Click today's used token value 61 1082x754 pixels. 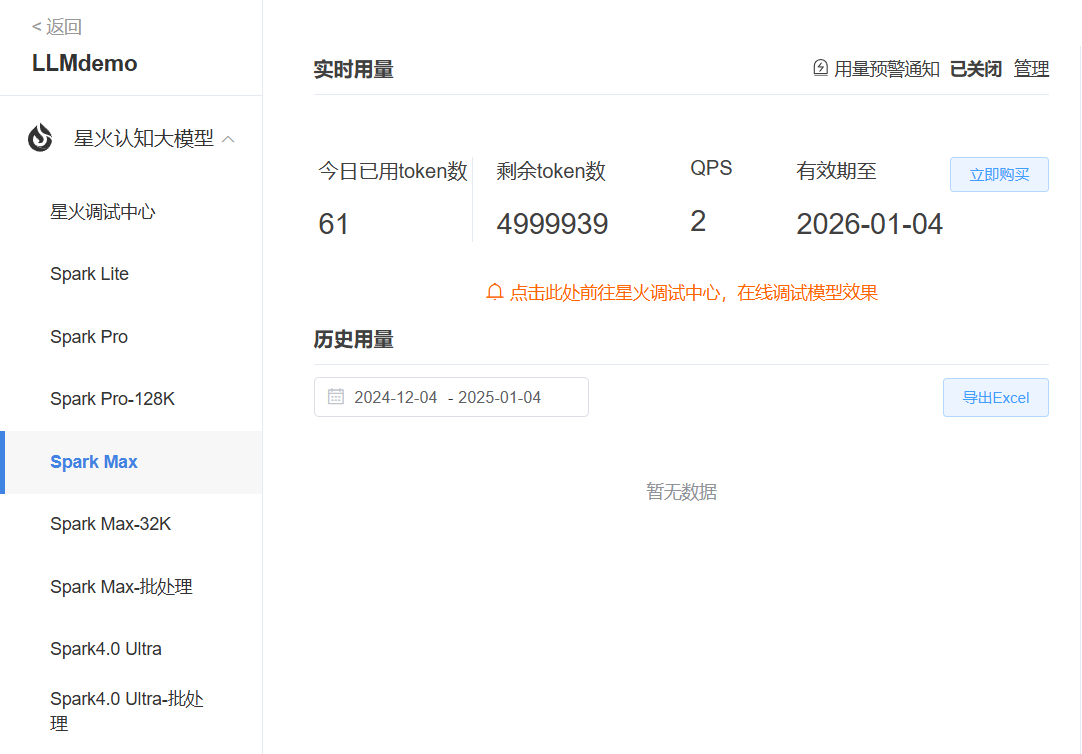point(333,224)
